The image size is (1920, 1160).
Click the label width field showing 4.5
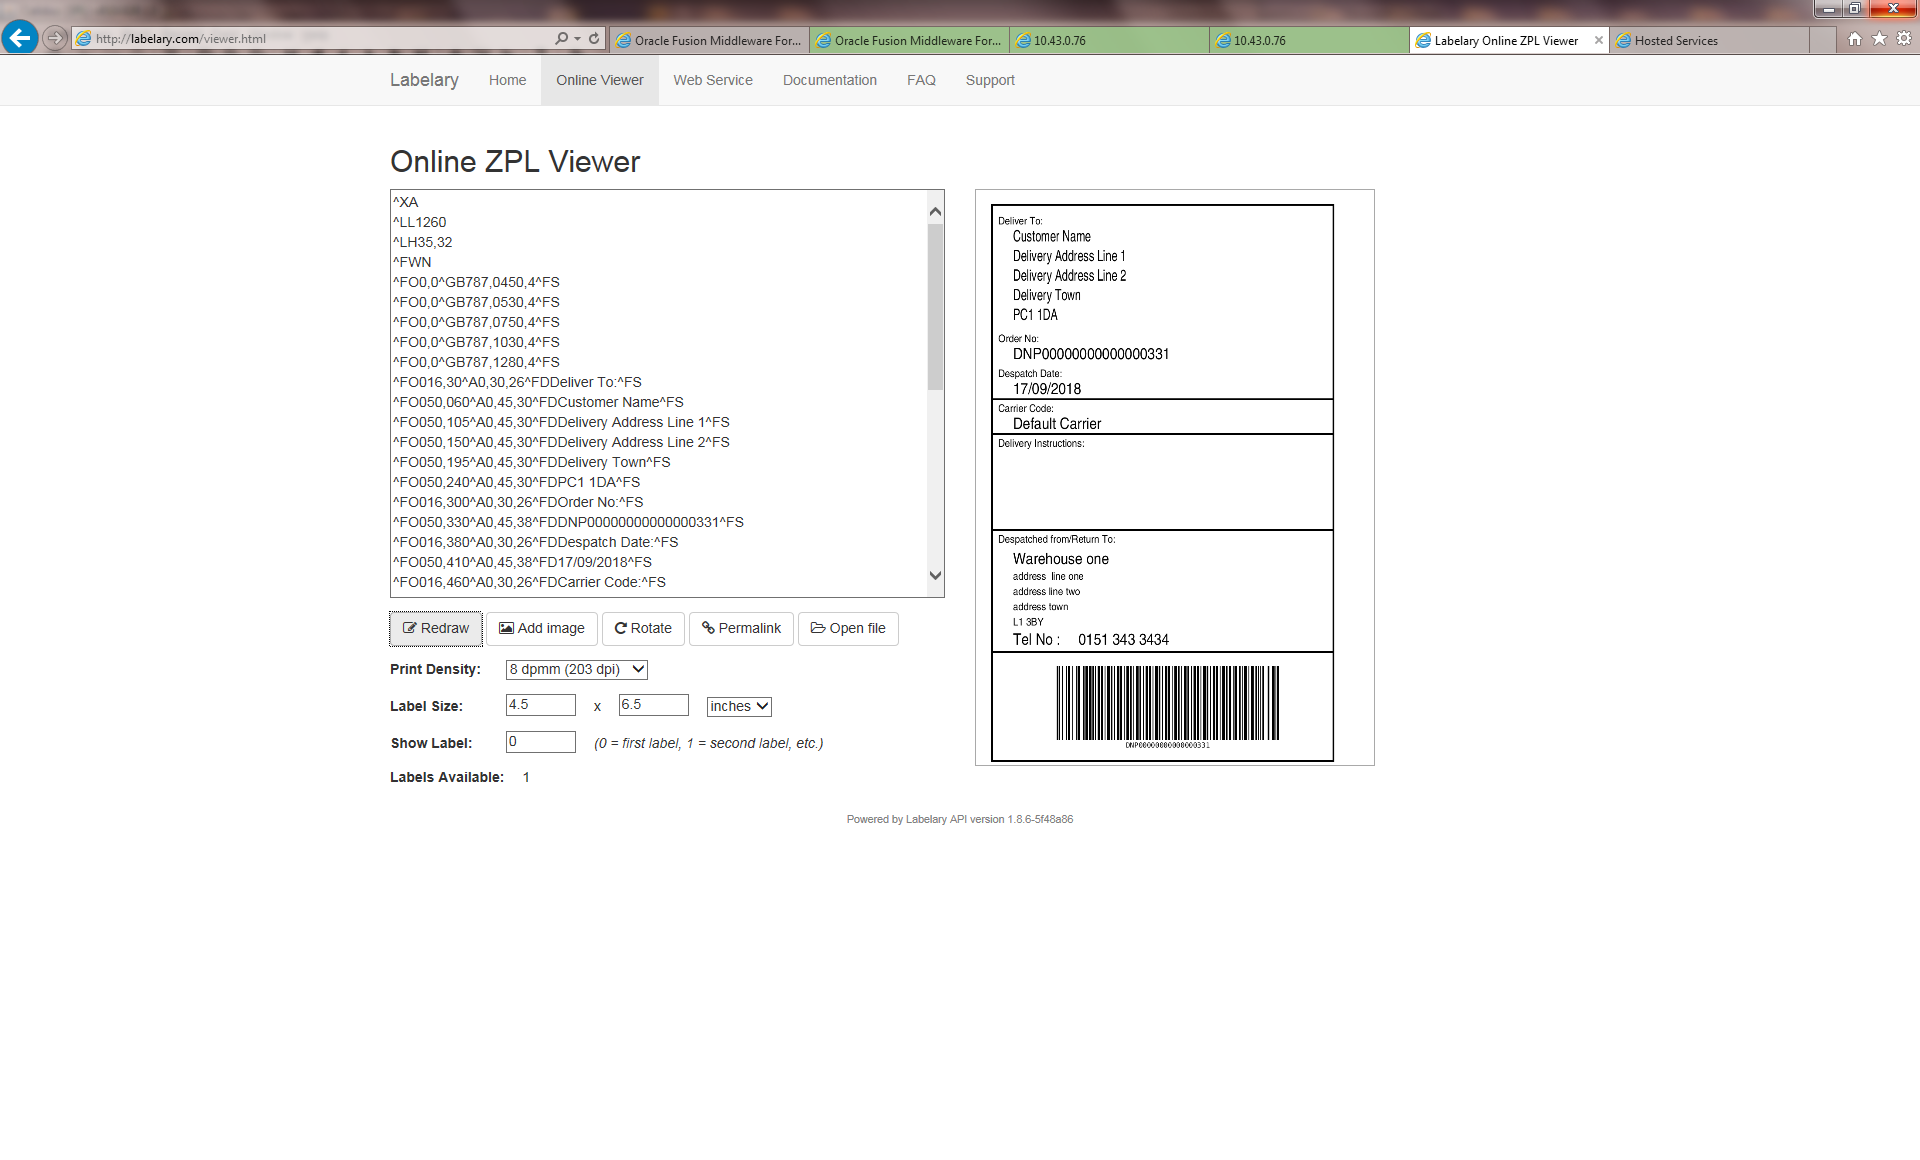541,705
